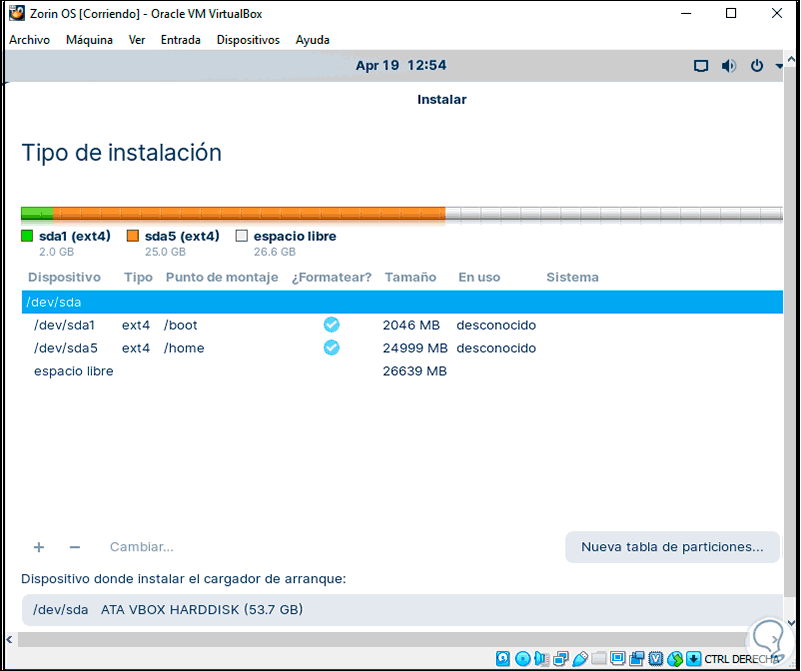Click the sda5 (ext4) legend label
The width and height of the screenshot is (801, 671).
click(x=182, y=236)
